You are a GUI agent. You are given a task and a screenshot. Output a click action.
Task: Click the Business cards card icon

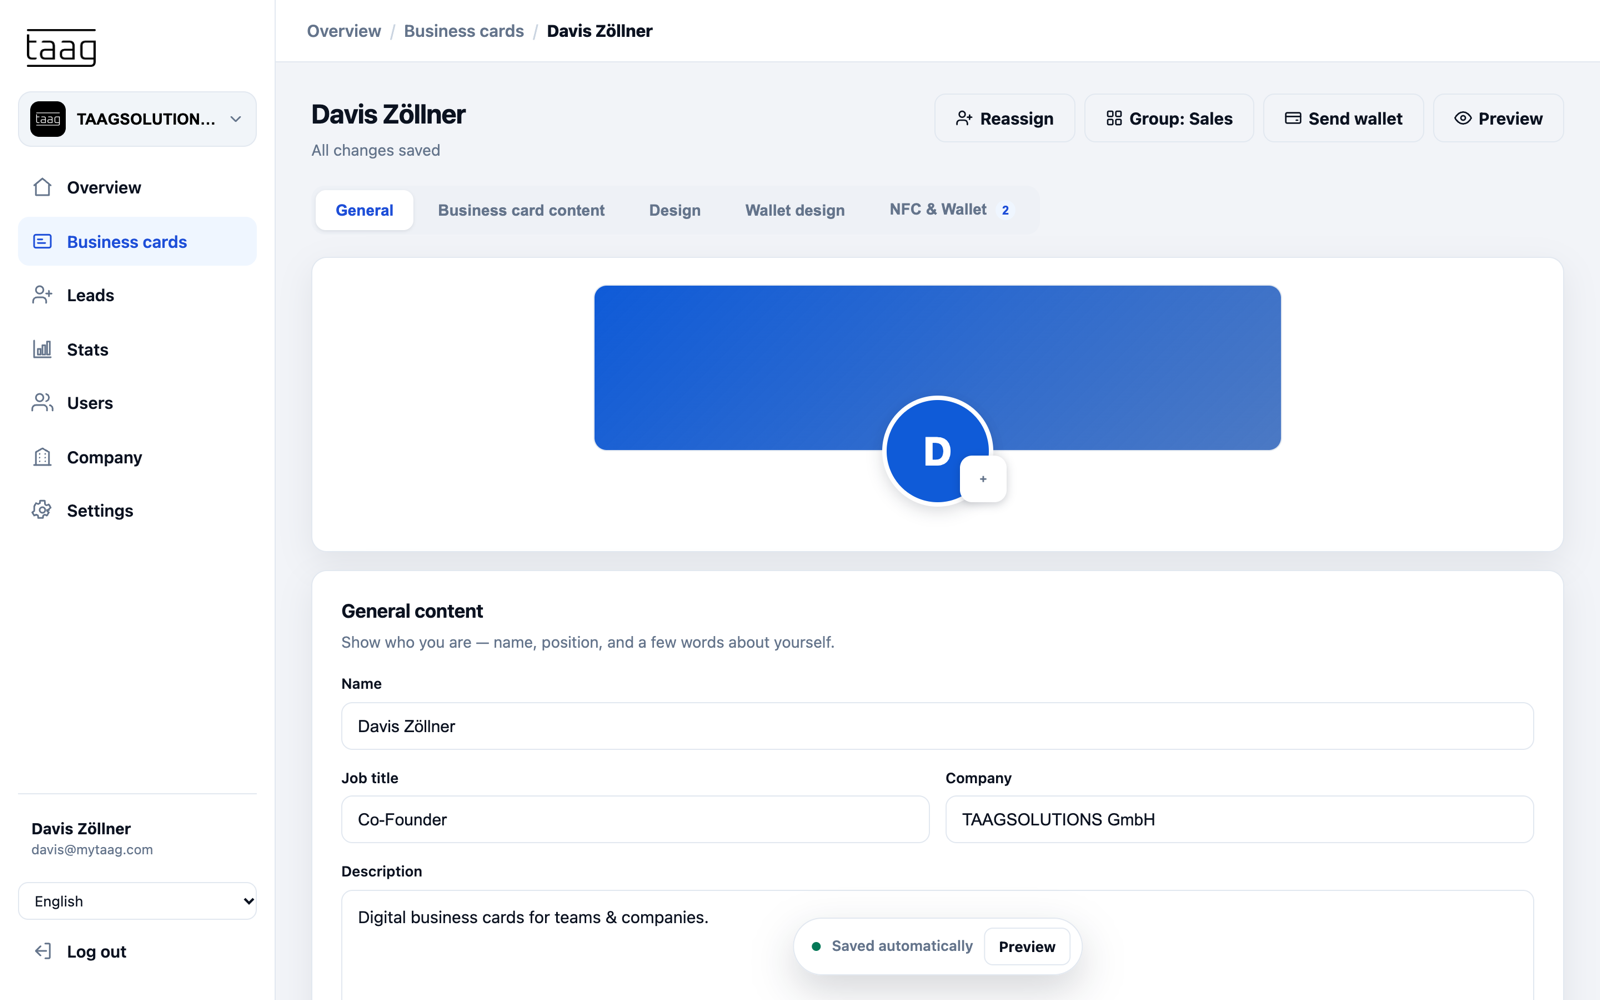point(42,241)
